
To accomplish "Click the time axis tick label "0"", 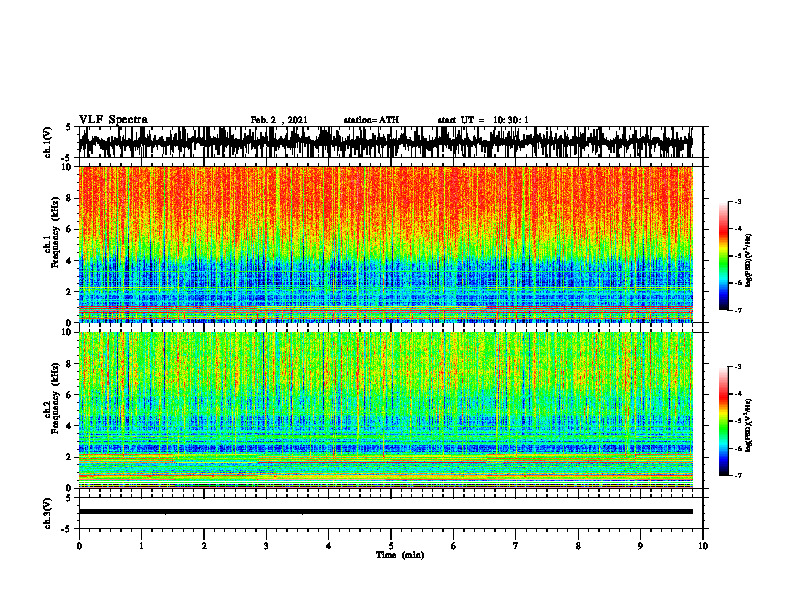I will (79, 546).
